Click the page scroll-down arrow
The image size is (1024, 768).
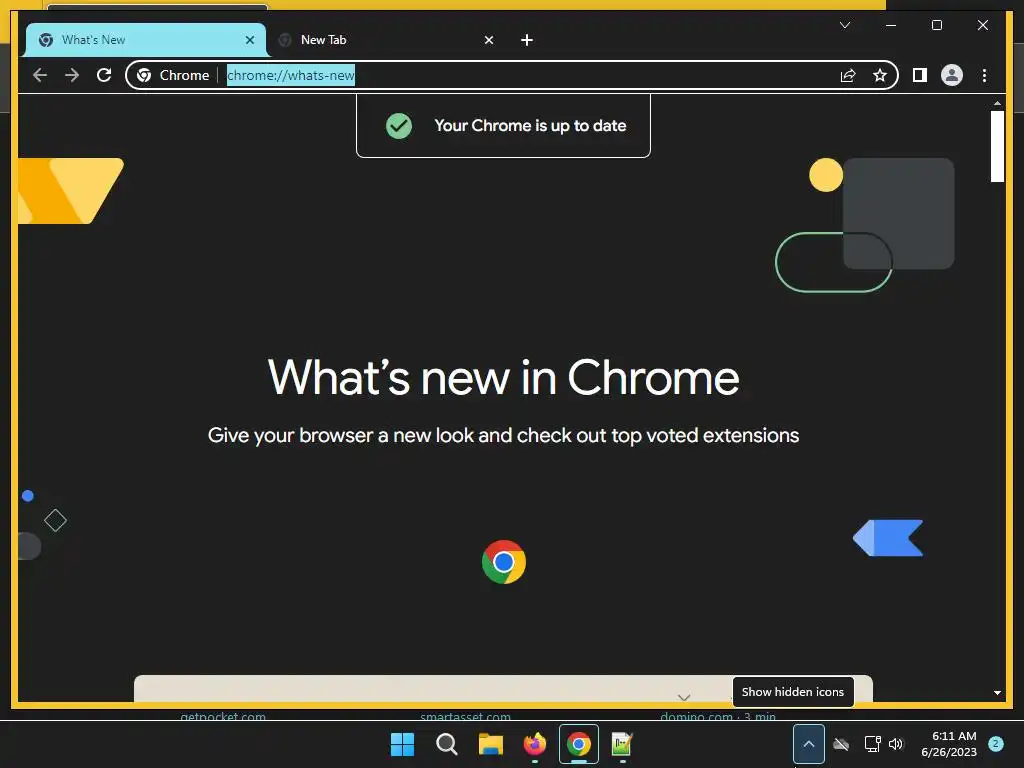(x=997, y=693)
